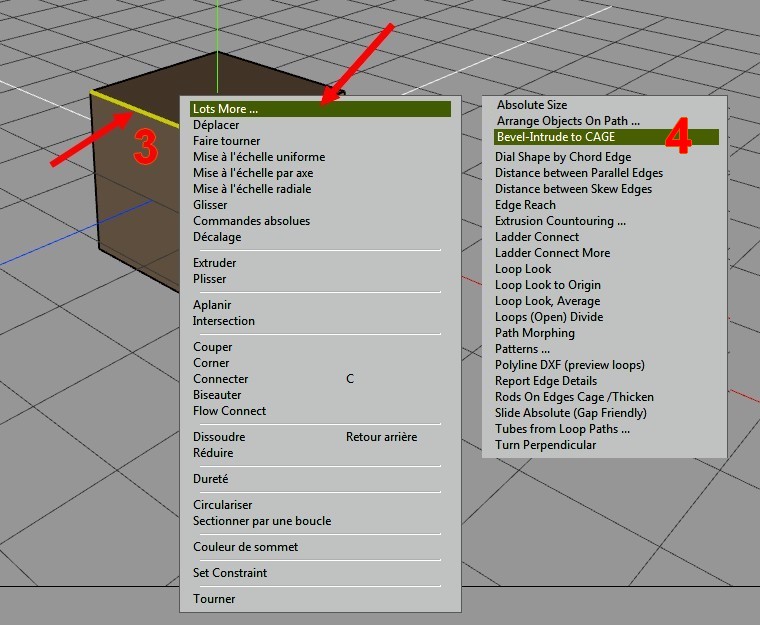760x625 pixels.
Task: Select Absolute Size in submenu
Action: click(532, 105)
